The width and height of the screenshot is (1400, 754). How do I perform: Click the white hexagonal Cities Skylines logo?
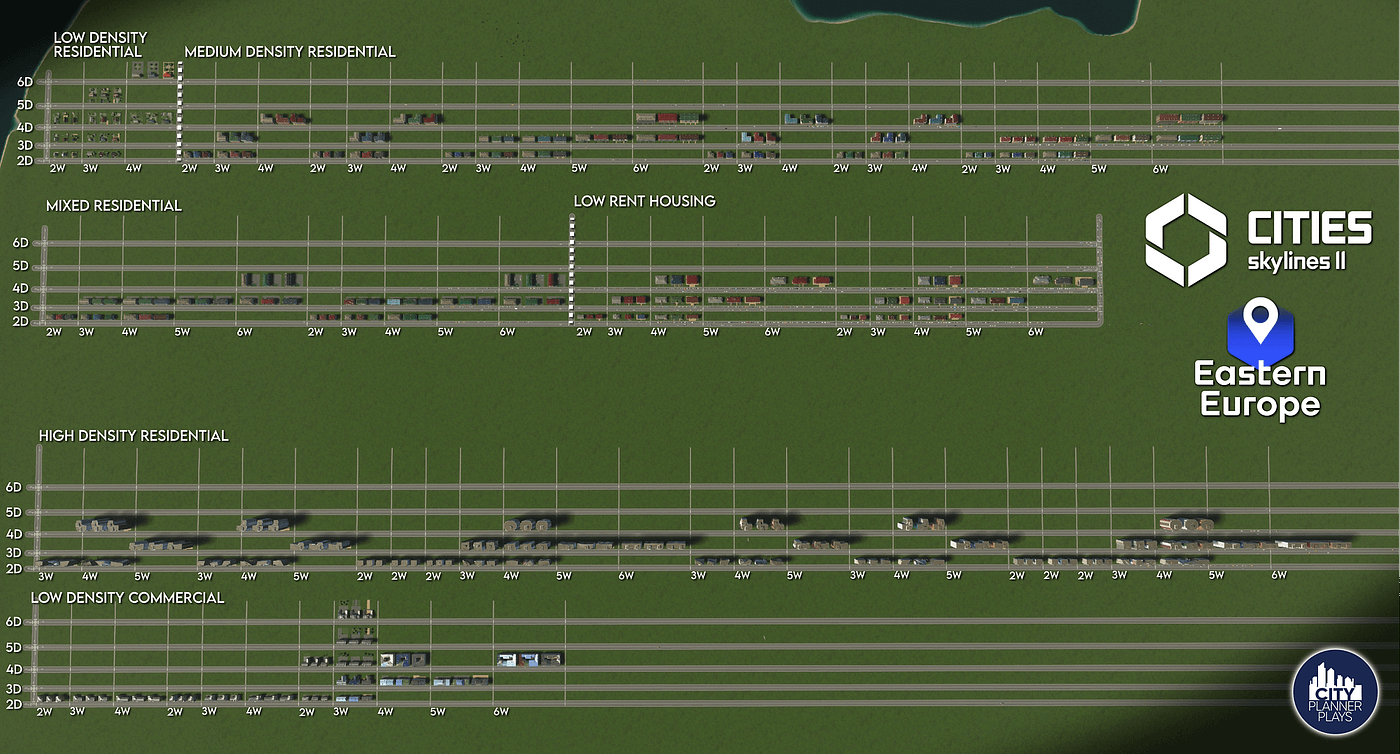(1186, 240)
